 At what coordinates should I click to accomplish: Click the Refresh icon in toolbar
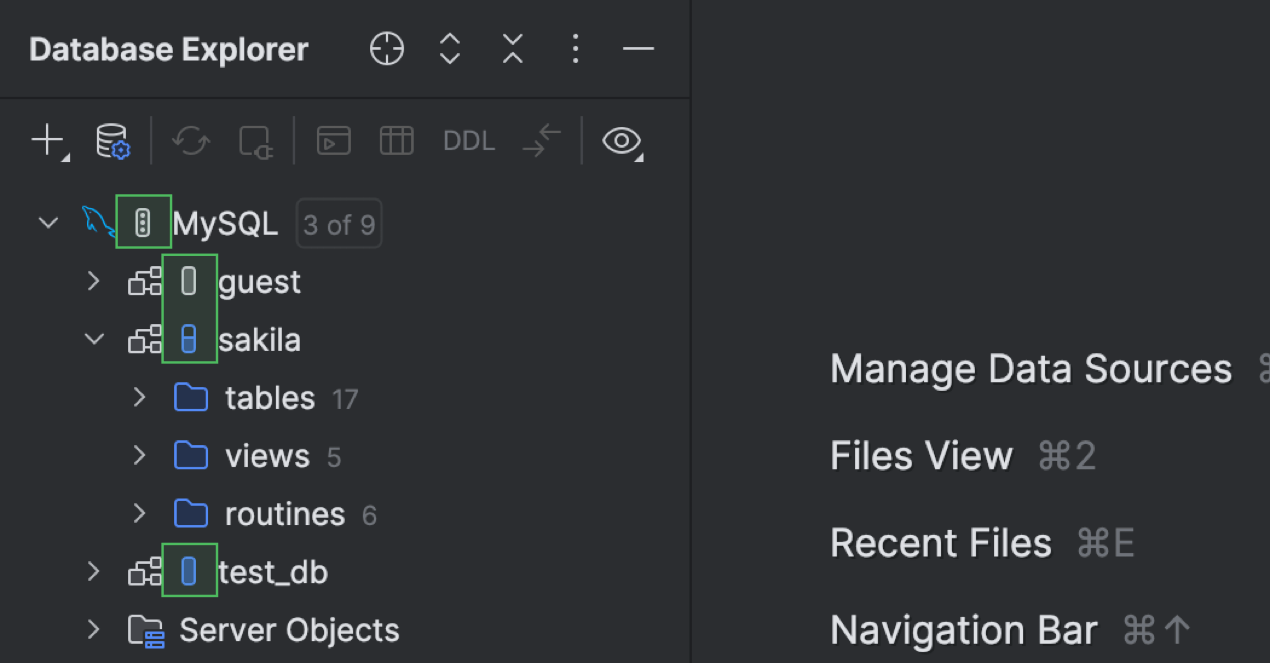(x=190, y=141)
